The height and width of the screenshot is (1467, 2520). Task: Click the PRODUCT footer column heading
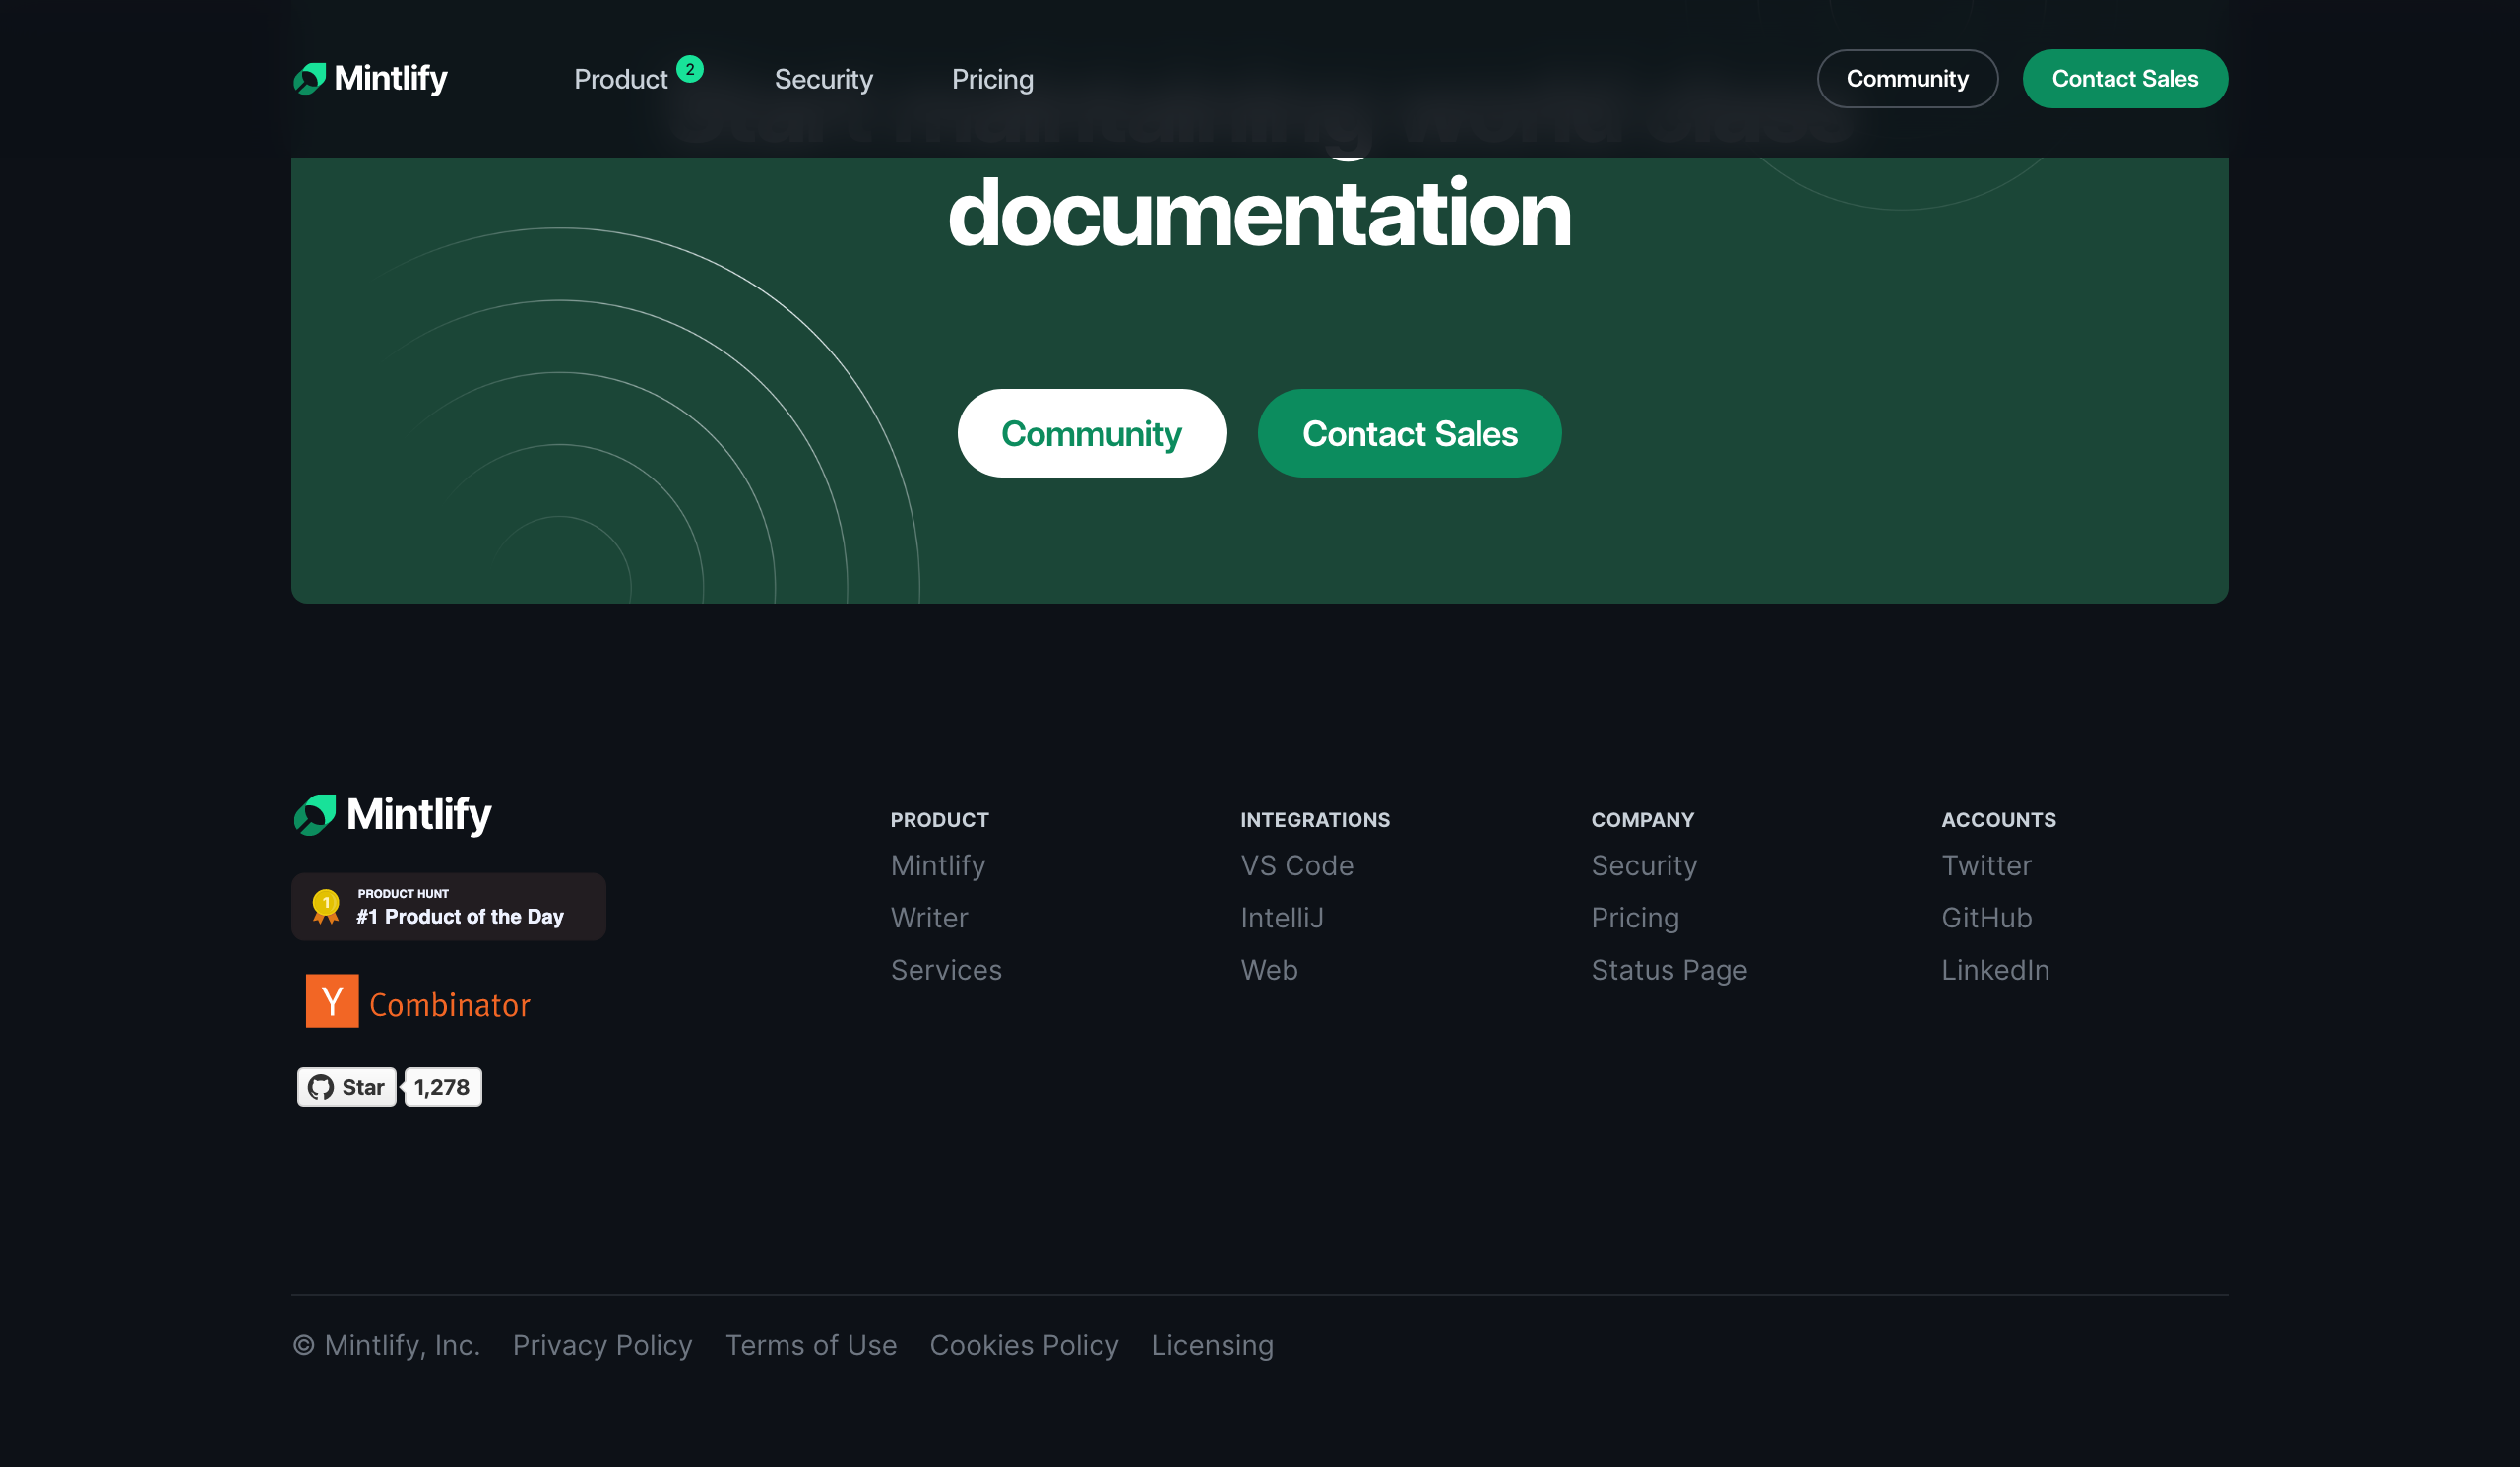[939, 820]
